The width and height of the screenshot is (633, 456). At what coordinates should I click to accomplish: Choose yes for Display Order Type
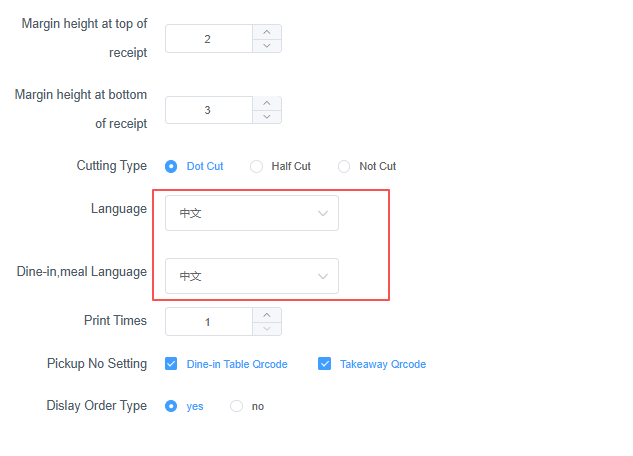point(171,406)
